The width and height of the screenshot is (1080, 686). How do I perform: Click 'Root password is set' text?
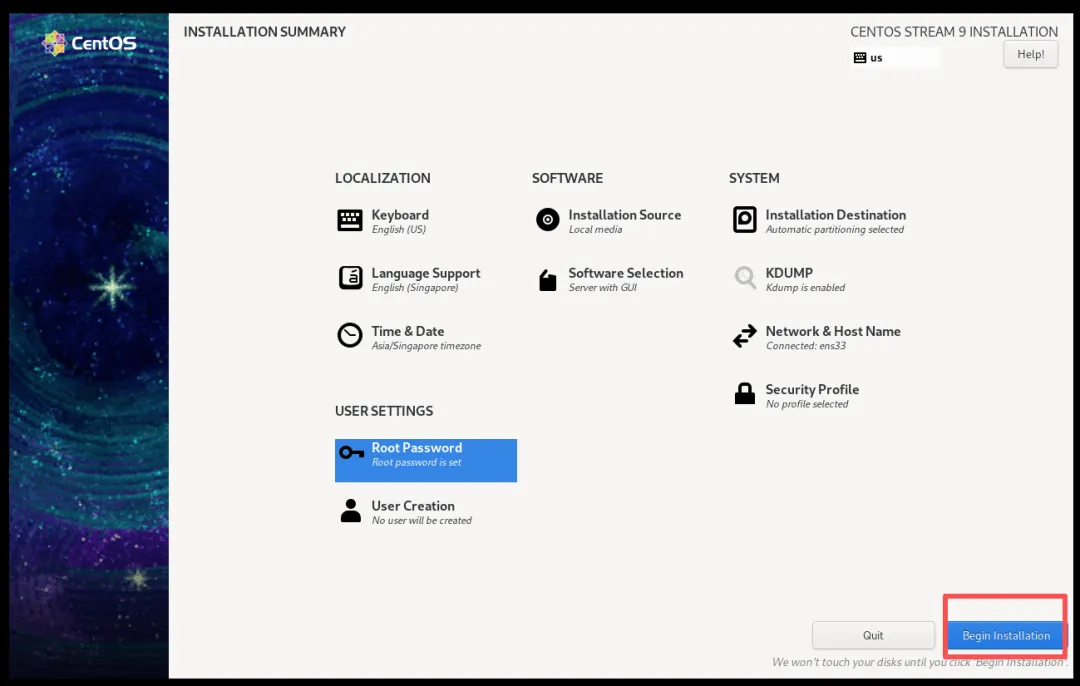417,463
